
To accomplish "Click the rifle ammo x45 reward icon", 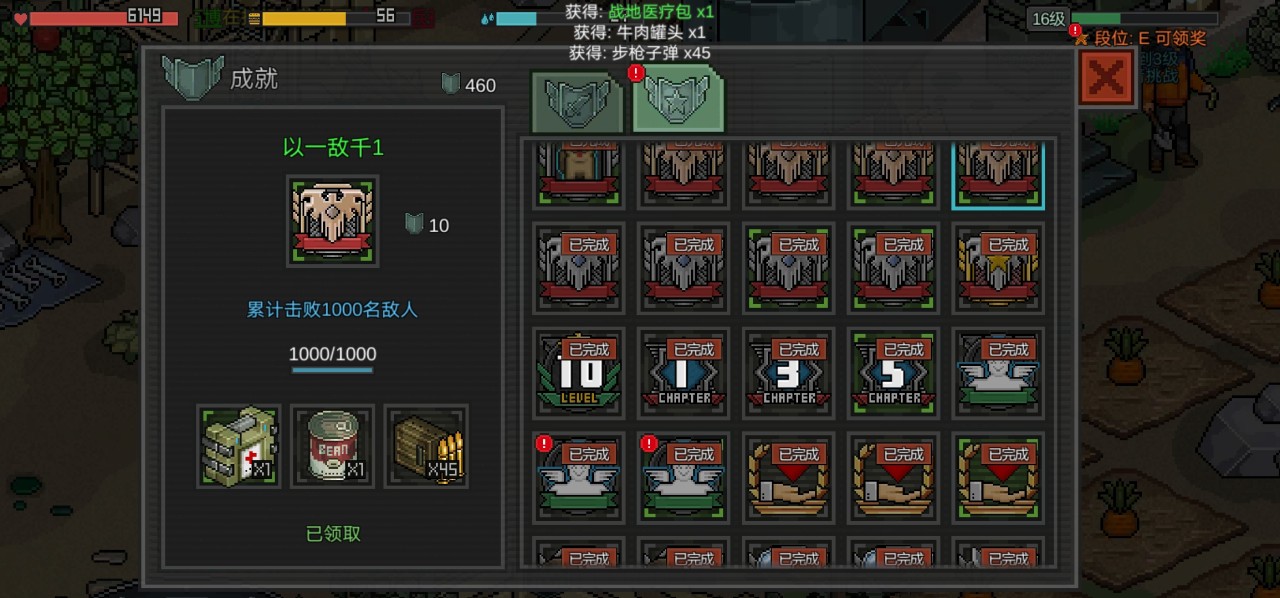I will 427,446.
